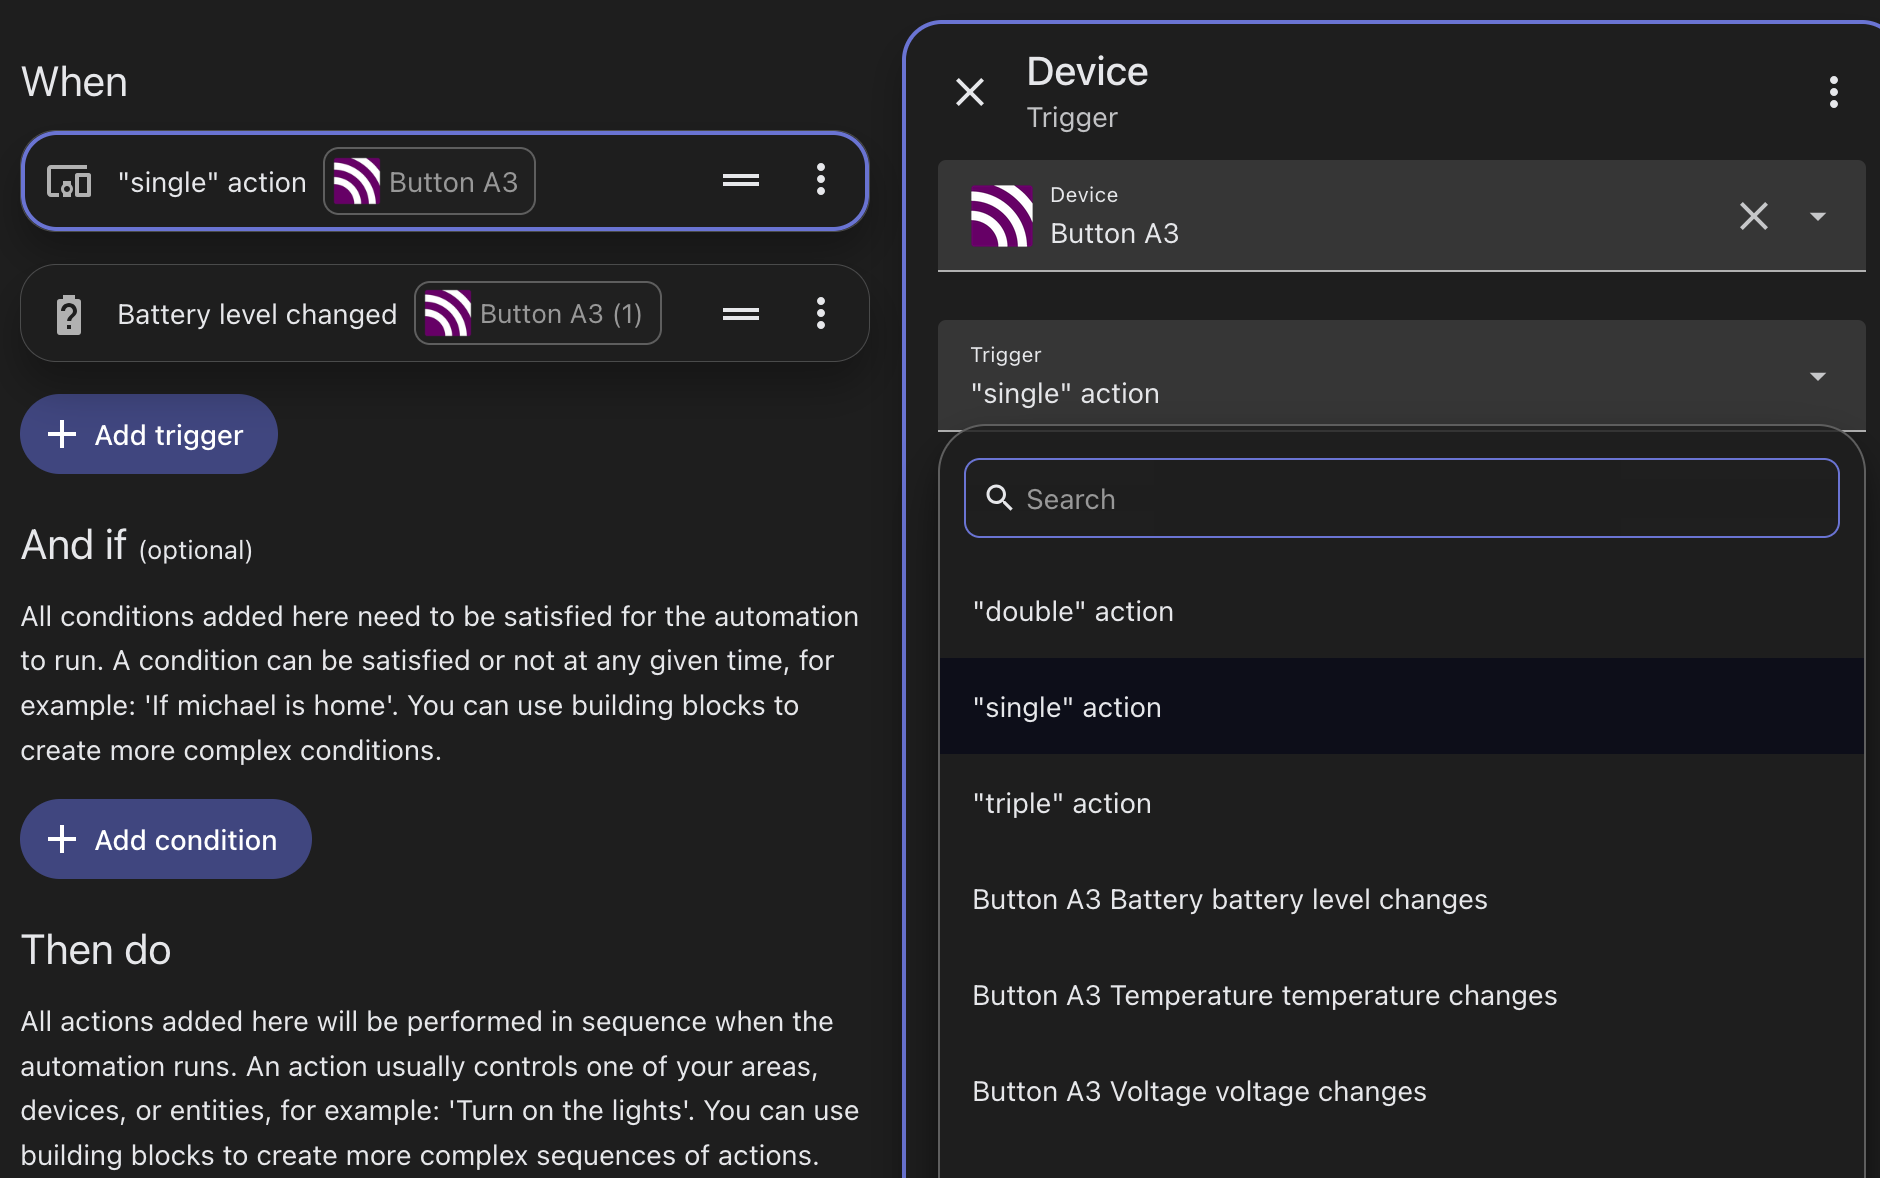Click the battery icon on Battery level changed row
The width and height of the screenshot is (1880, 1178).
point(69,314)
